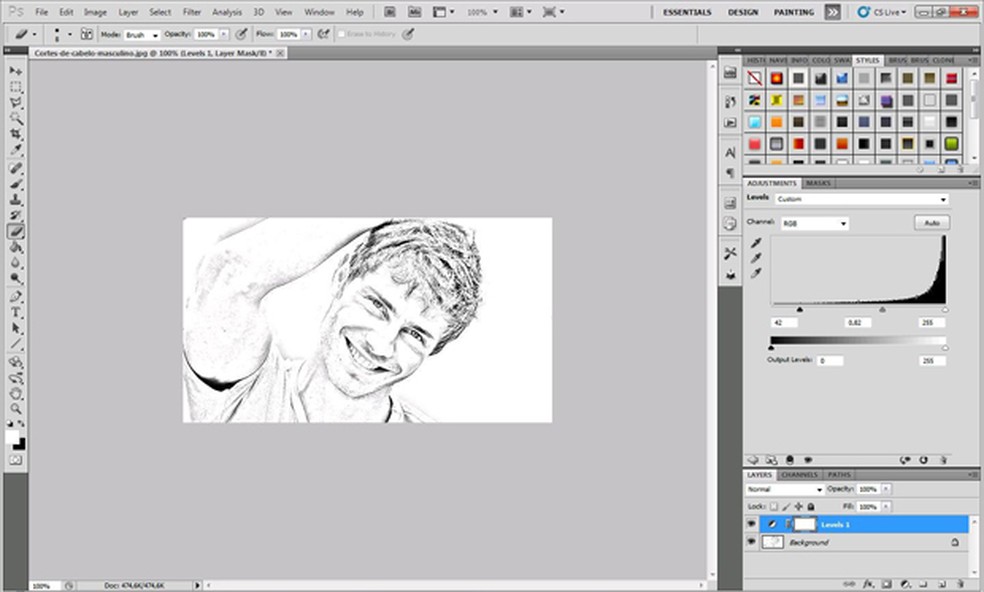Select the Move tool

pos(16,71)
